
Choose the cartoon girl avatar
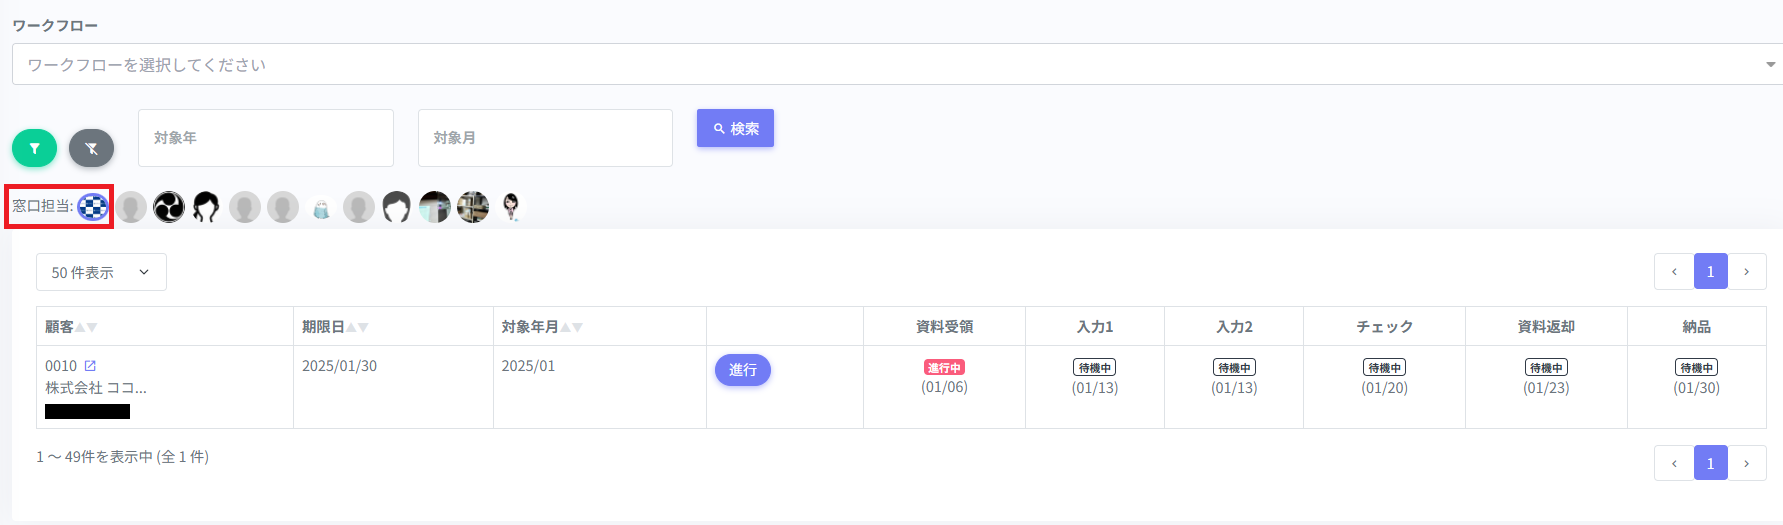pyautogui.click(x=511, y=207)
